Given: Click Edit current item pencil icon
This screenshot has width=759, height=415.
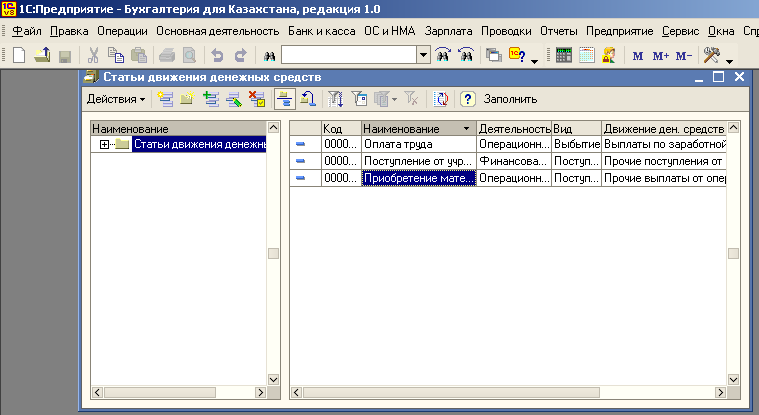Looking at the screenshot, I should coord(234,99).
